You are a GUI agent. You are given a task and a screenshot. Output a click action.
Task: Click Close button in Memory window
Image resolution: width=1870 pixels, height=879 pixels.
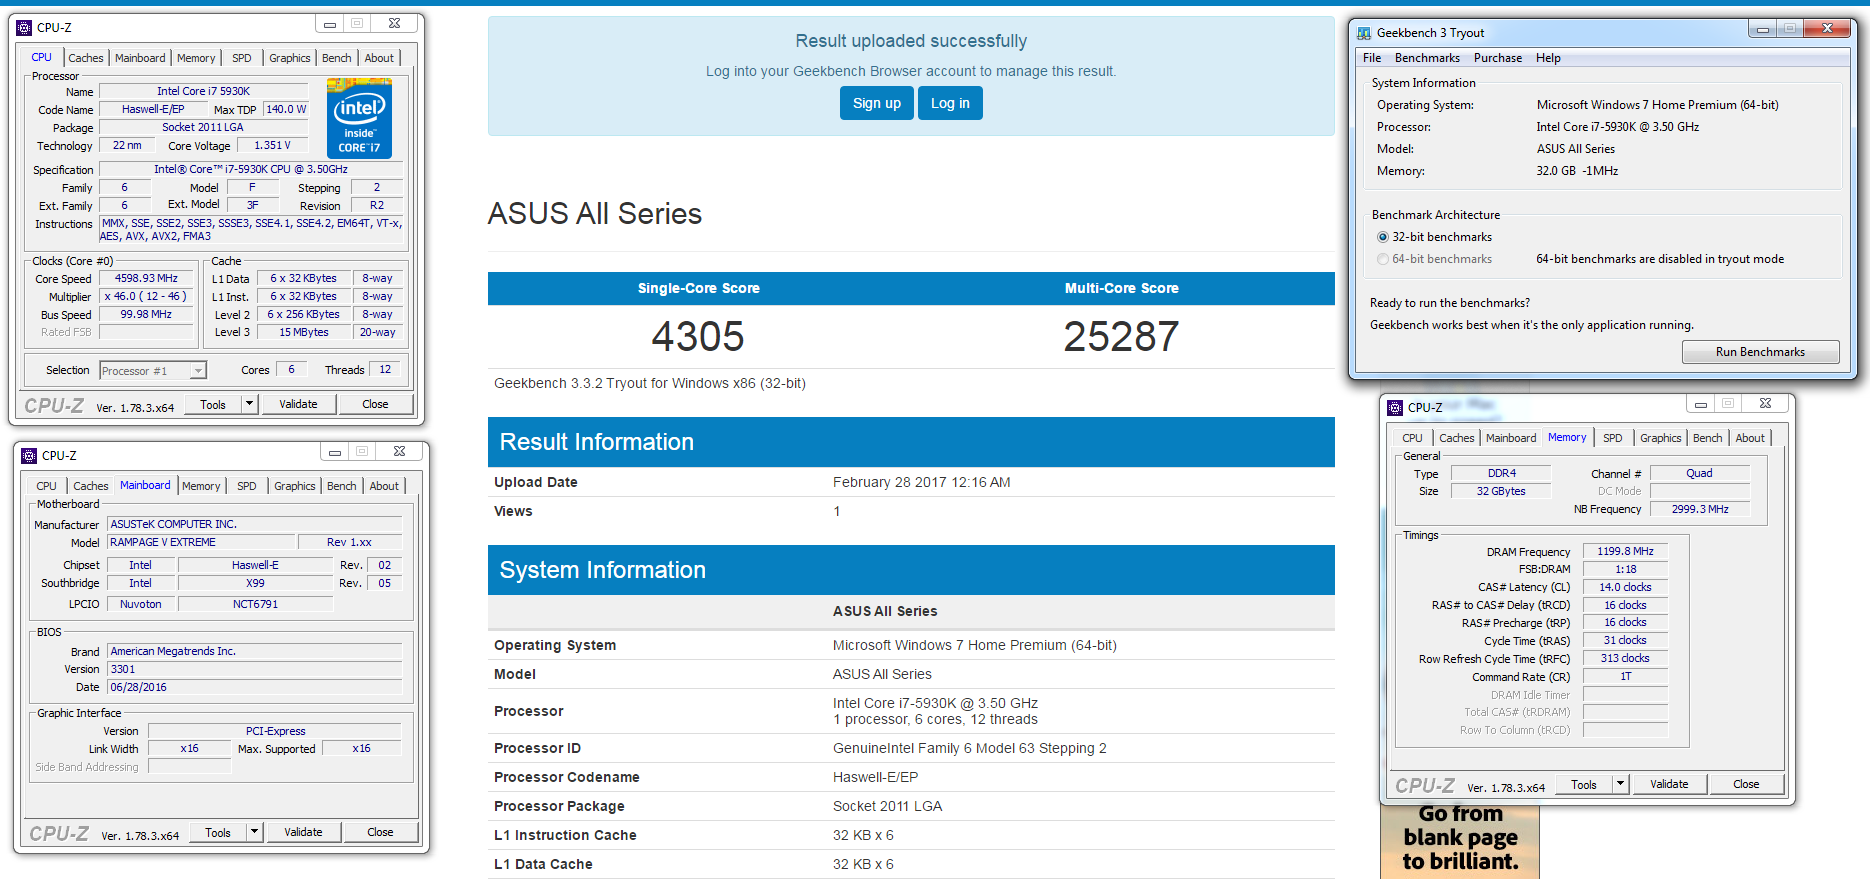(1746, 784)
